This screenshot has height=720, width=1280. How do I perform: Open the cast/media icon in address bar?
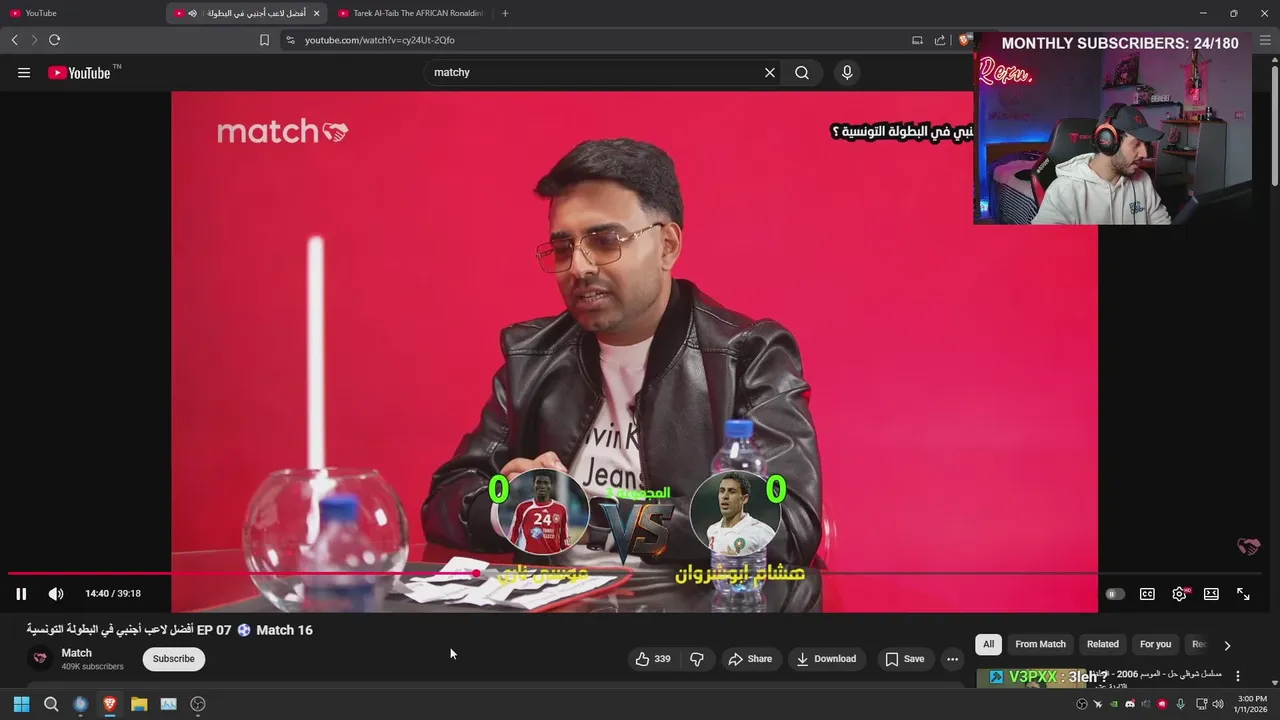pos(917,40)
